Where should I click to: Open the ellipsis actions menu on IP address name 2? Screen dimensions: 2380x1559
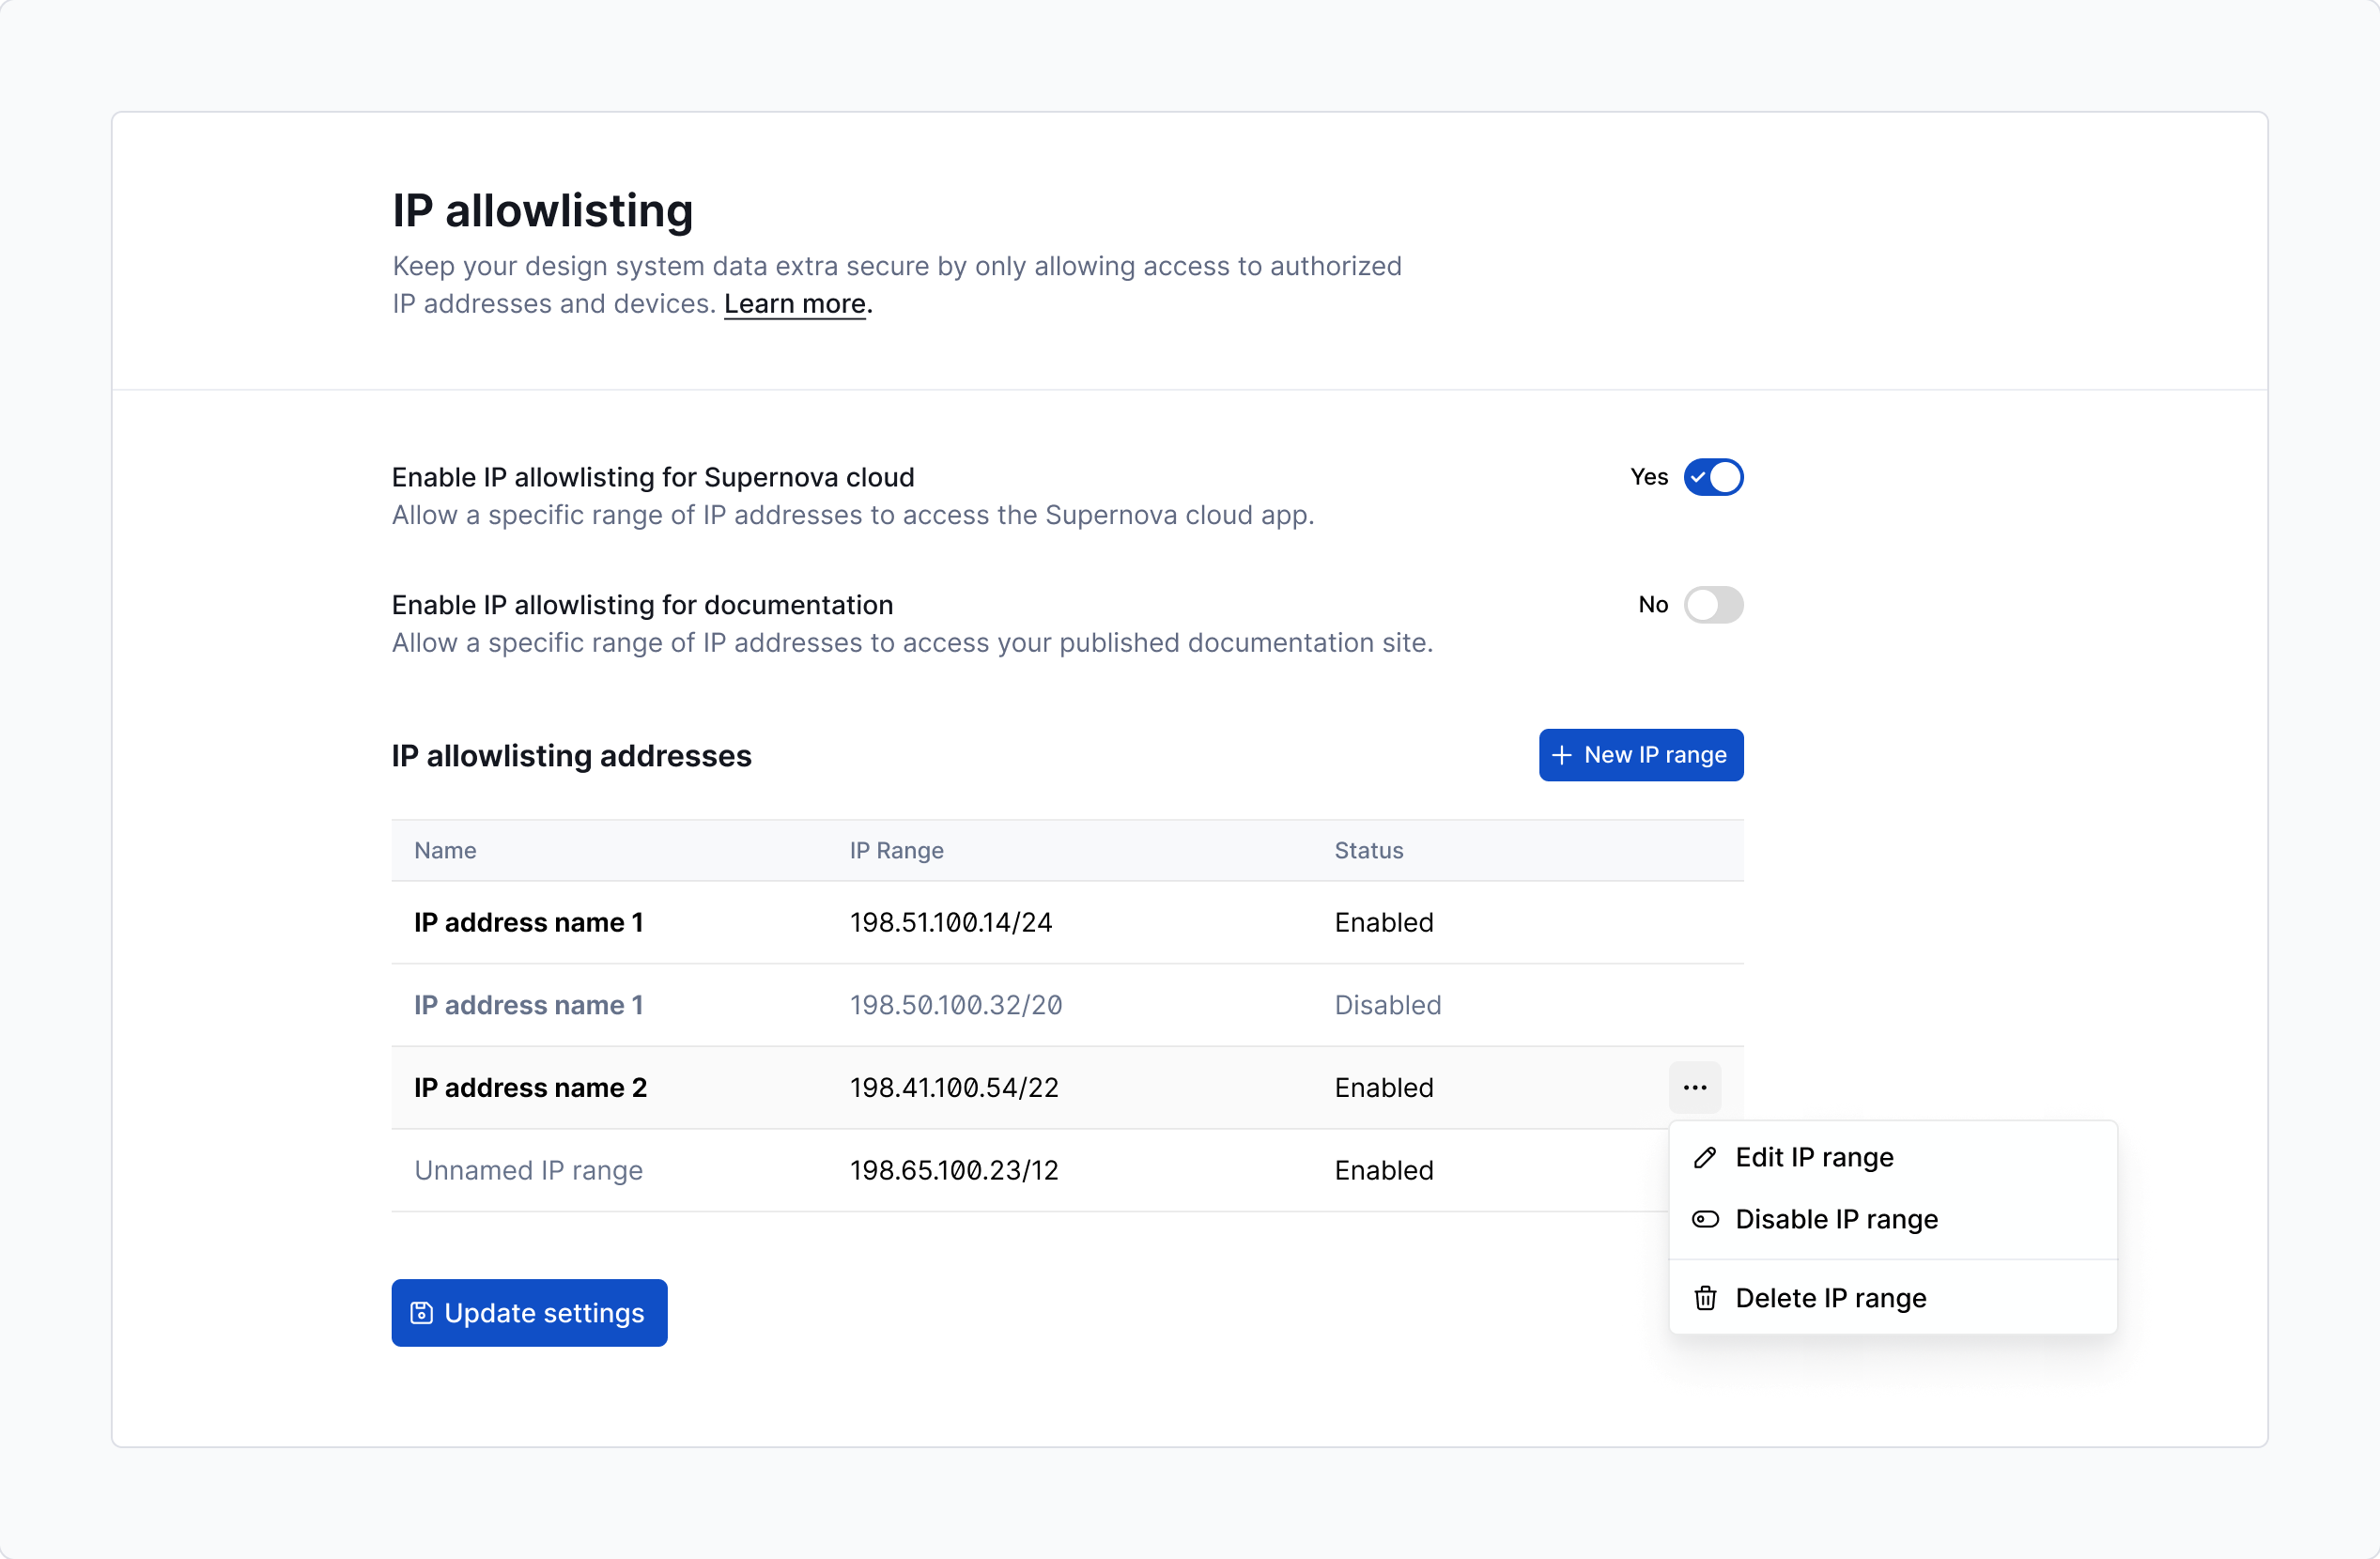coord(1696,1087)
